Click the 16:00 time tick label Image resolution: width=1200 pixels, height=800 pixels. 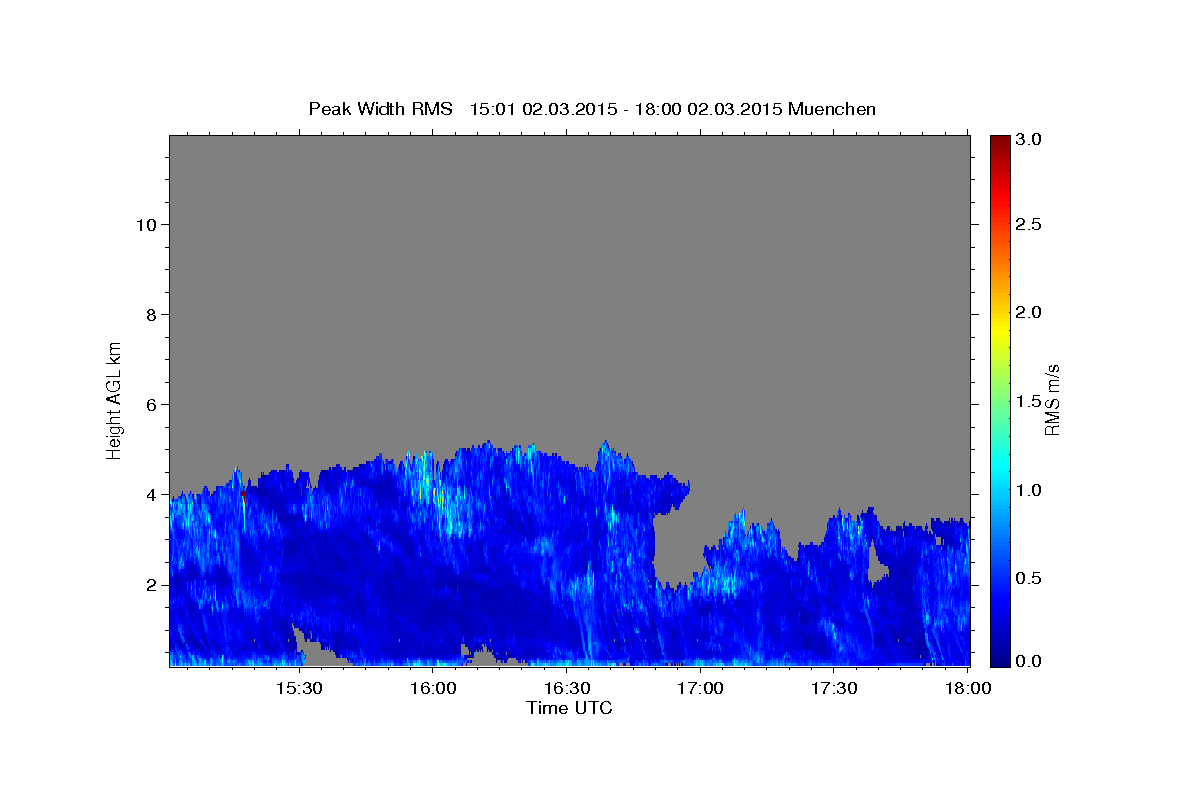(x=433, y=689)
